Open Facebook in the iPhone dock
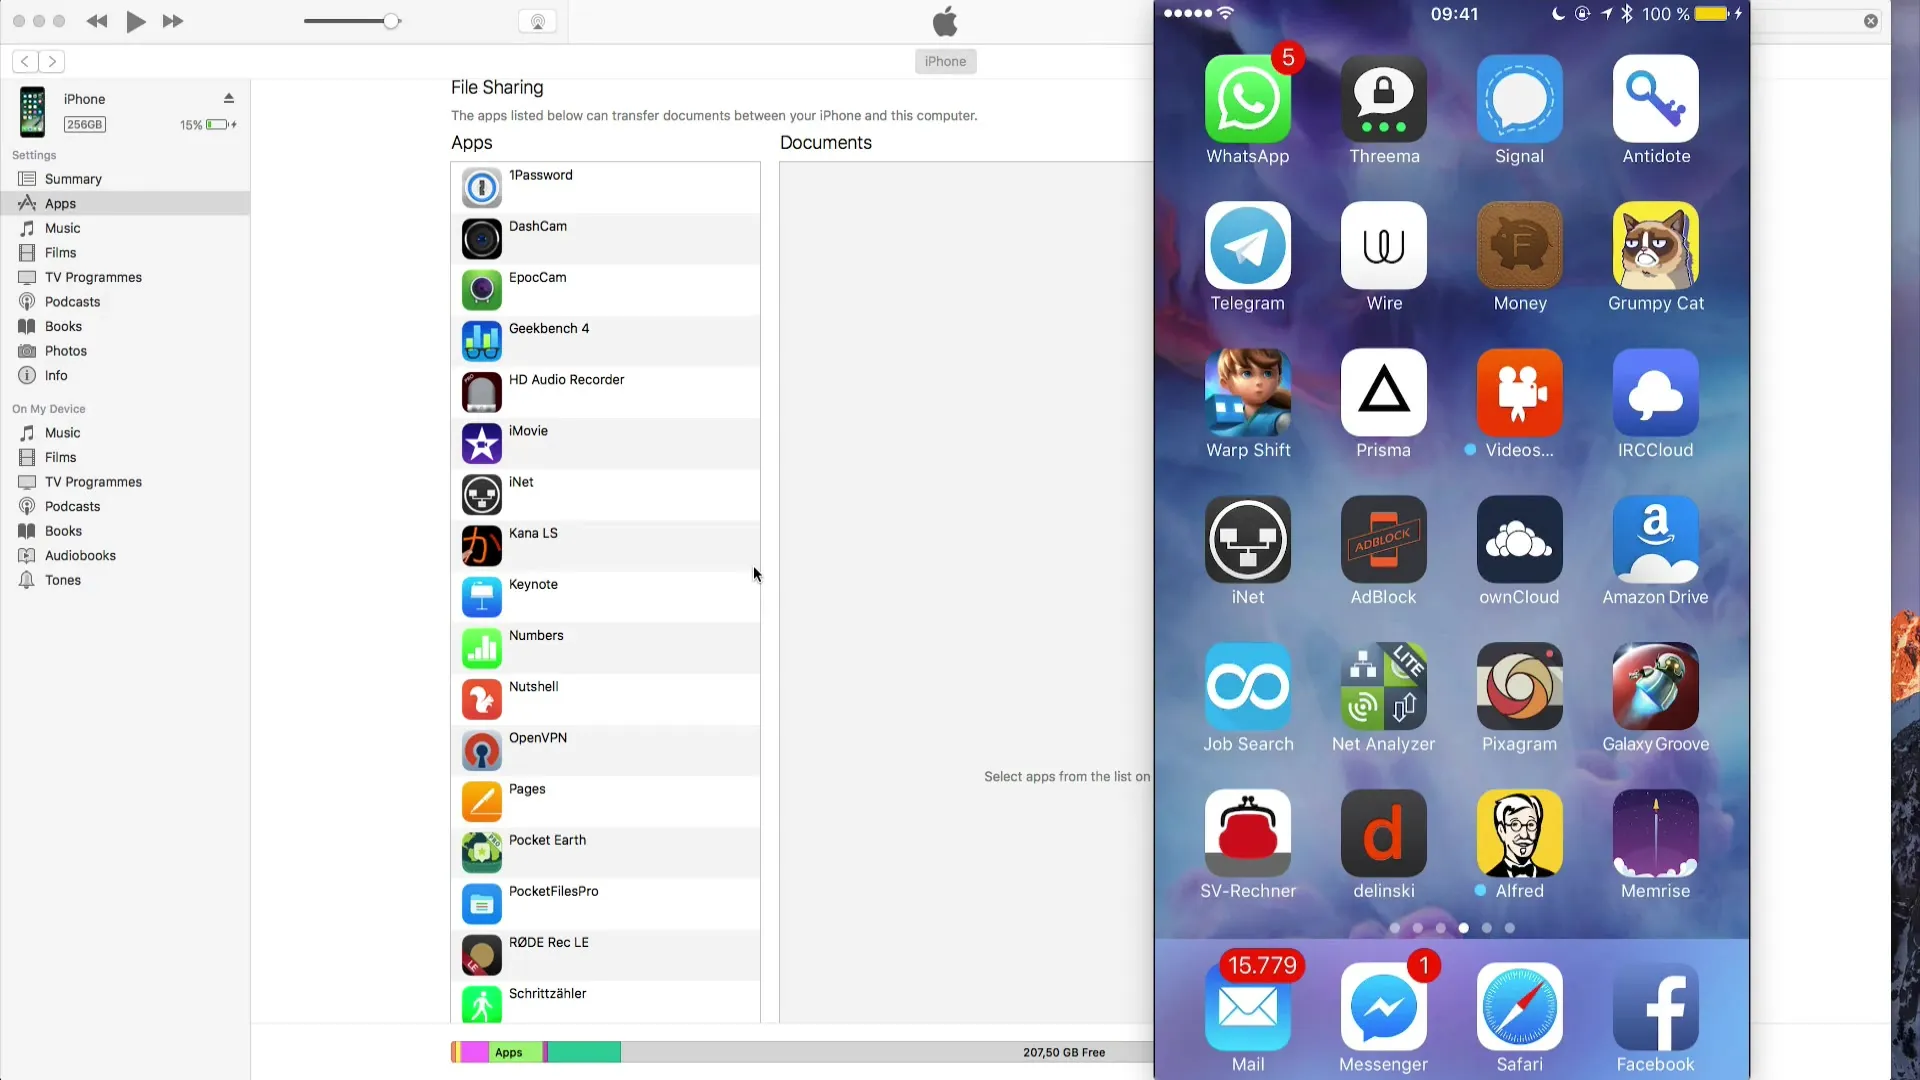 tap(1655, 1007)
